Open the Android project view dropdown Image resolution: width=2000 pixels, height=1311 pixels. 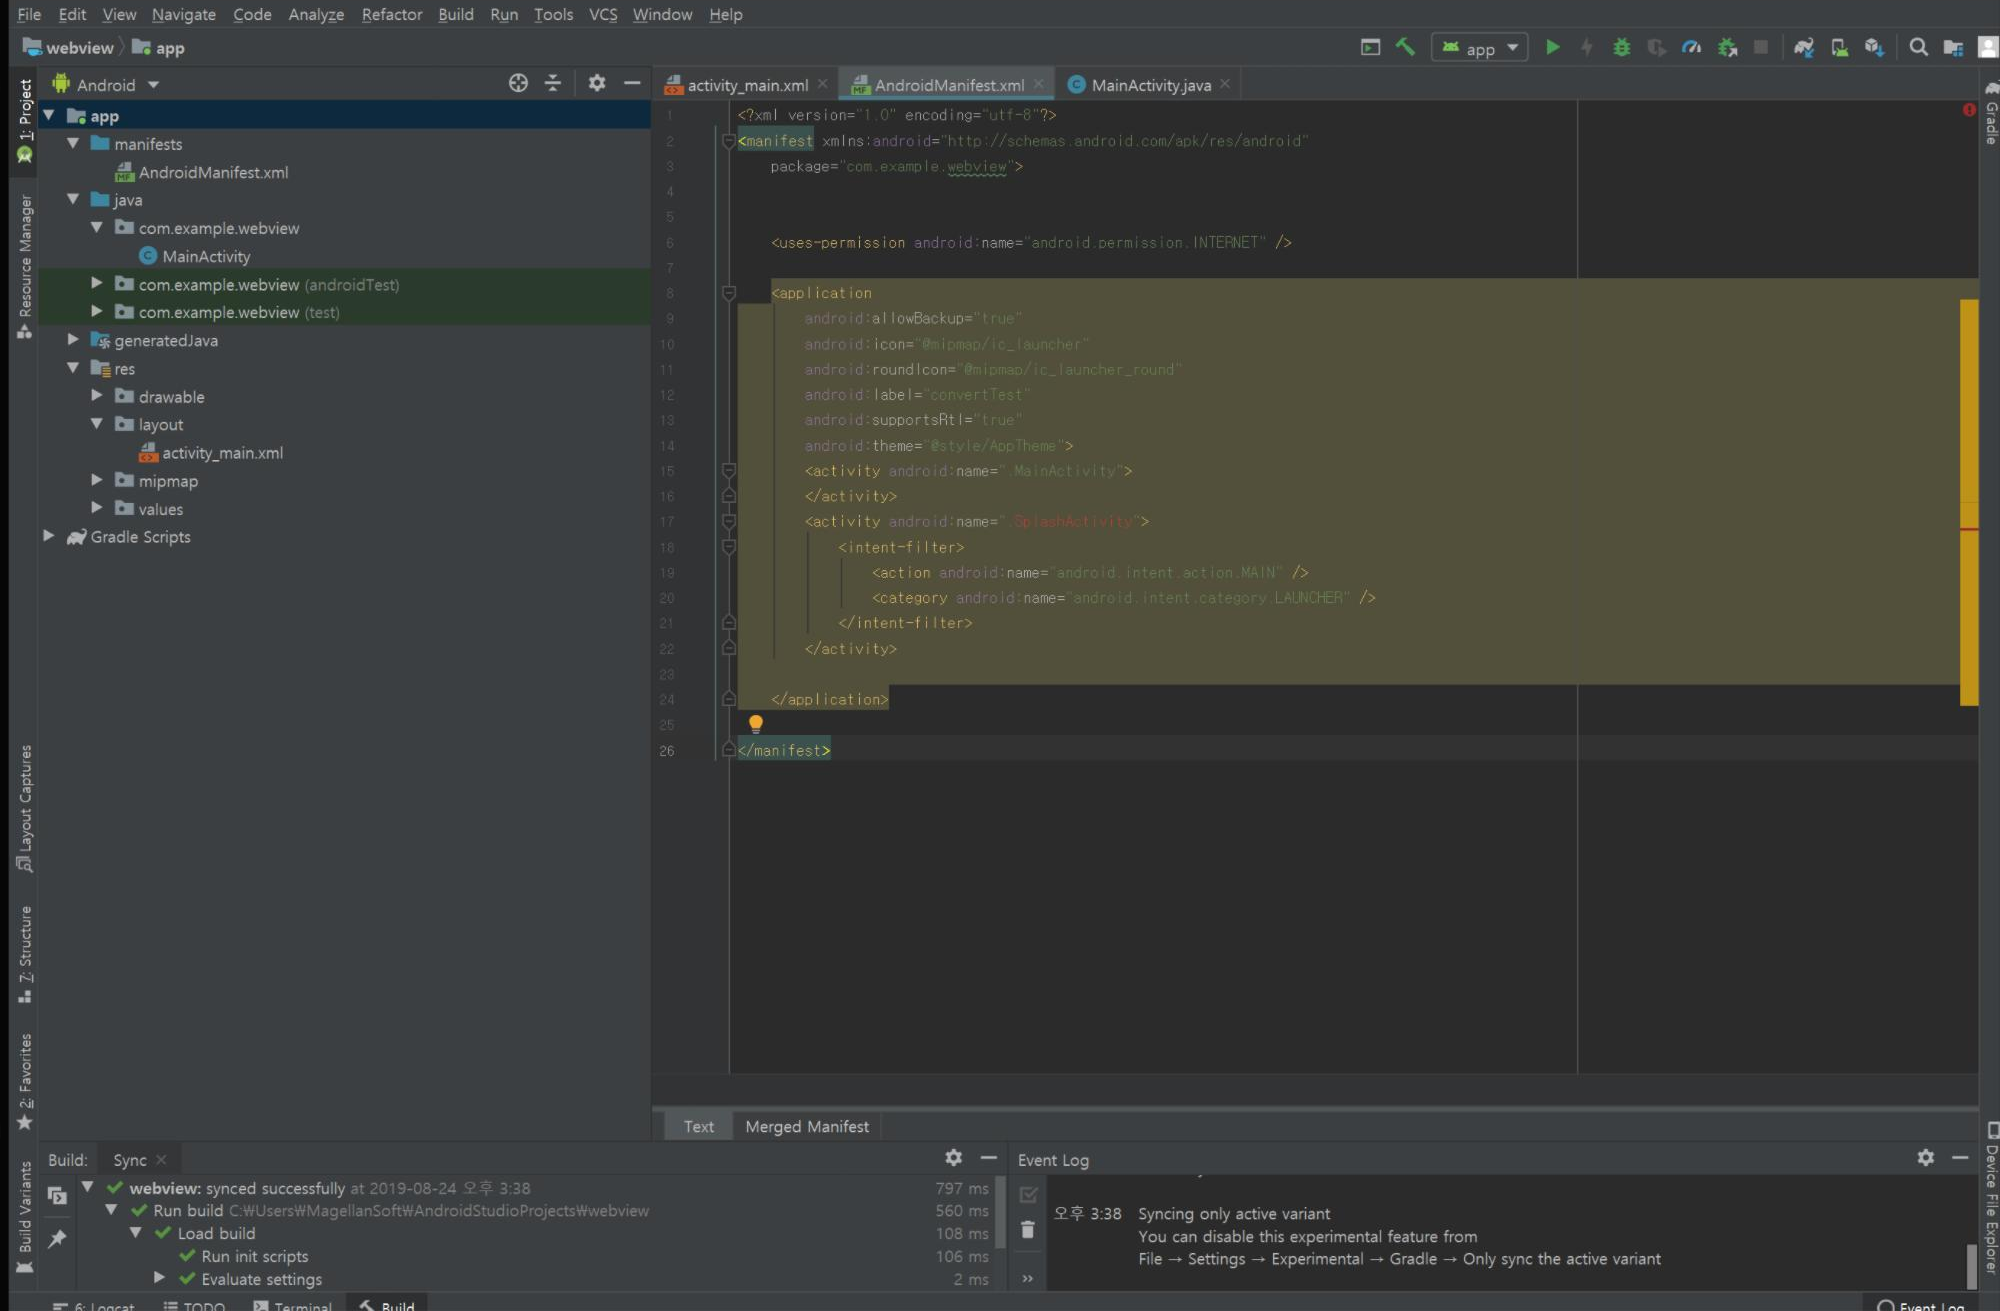point(106,85)
